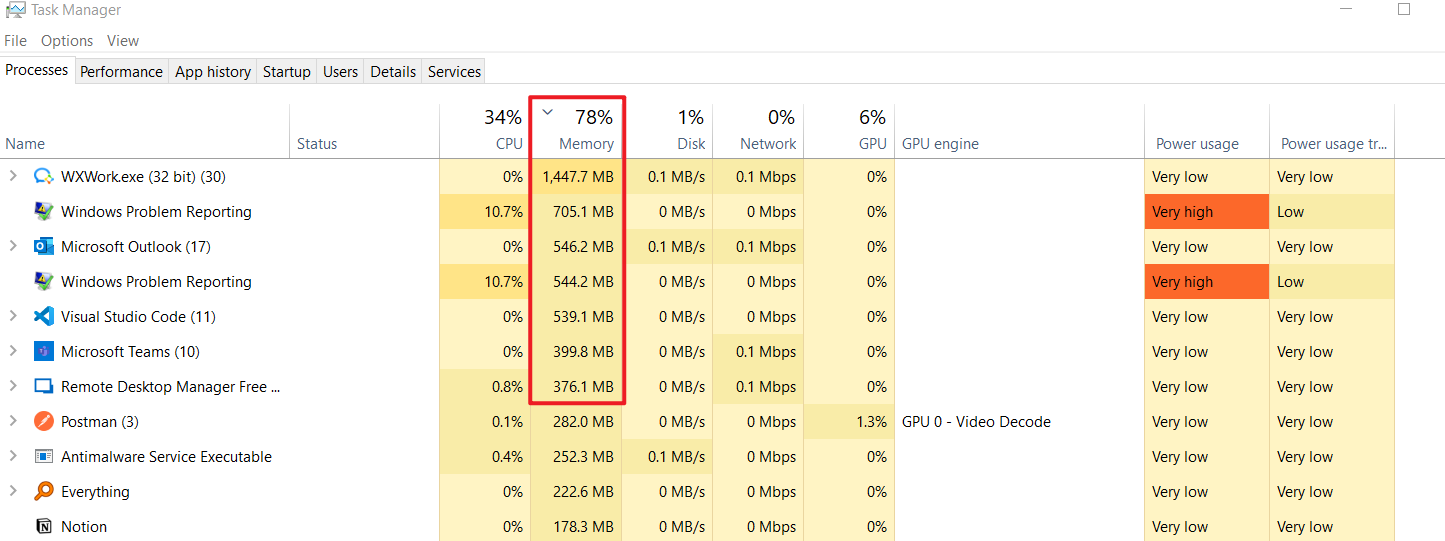Click the Microsoft Outlook process icon
This screenshot has width=1445, height=541.
click(43, 247)
